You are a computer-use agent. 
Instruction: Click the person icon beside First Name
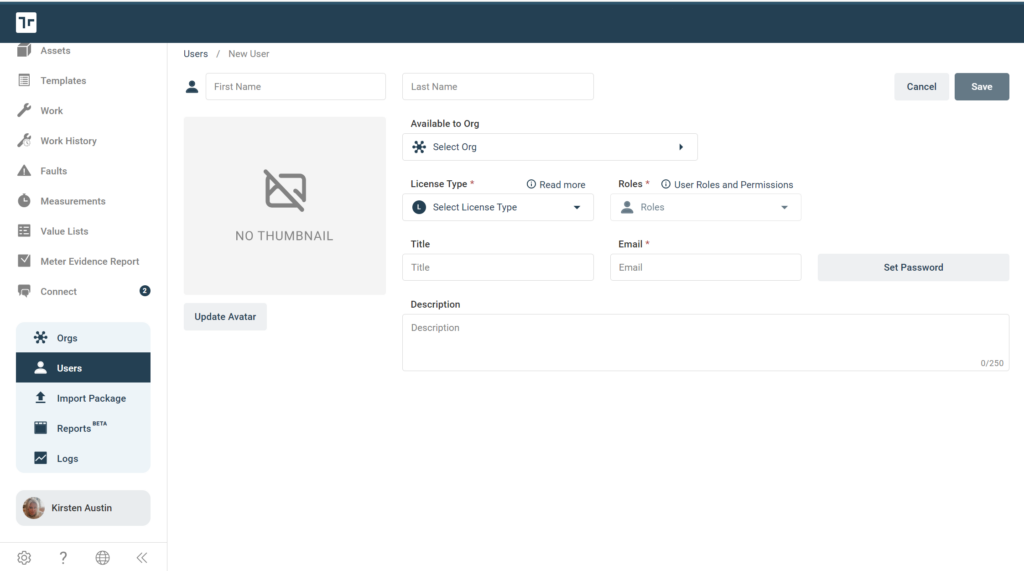click(x=192, y=86)
